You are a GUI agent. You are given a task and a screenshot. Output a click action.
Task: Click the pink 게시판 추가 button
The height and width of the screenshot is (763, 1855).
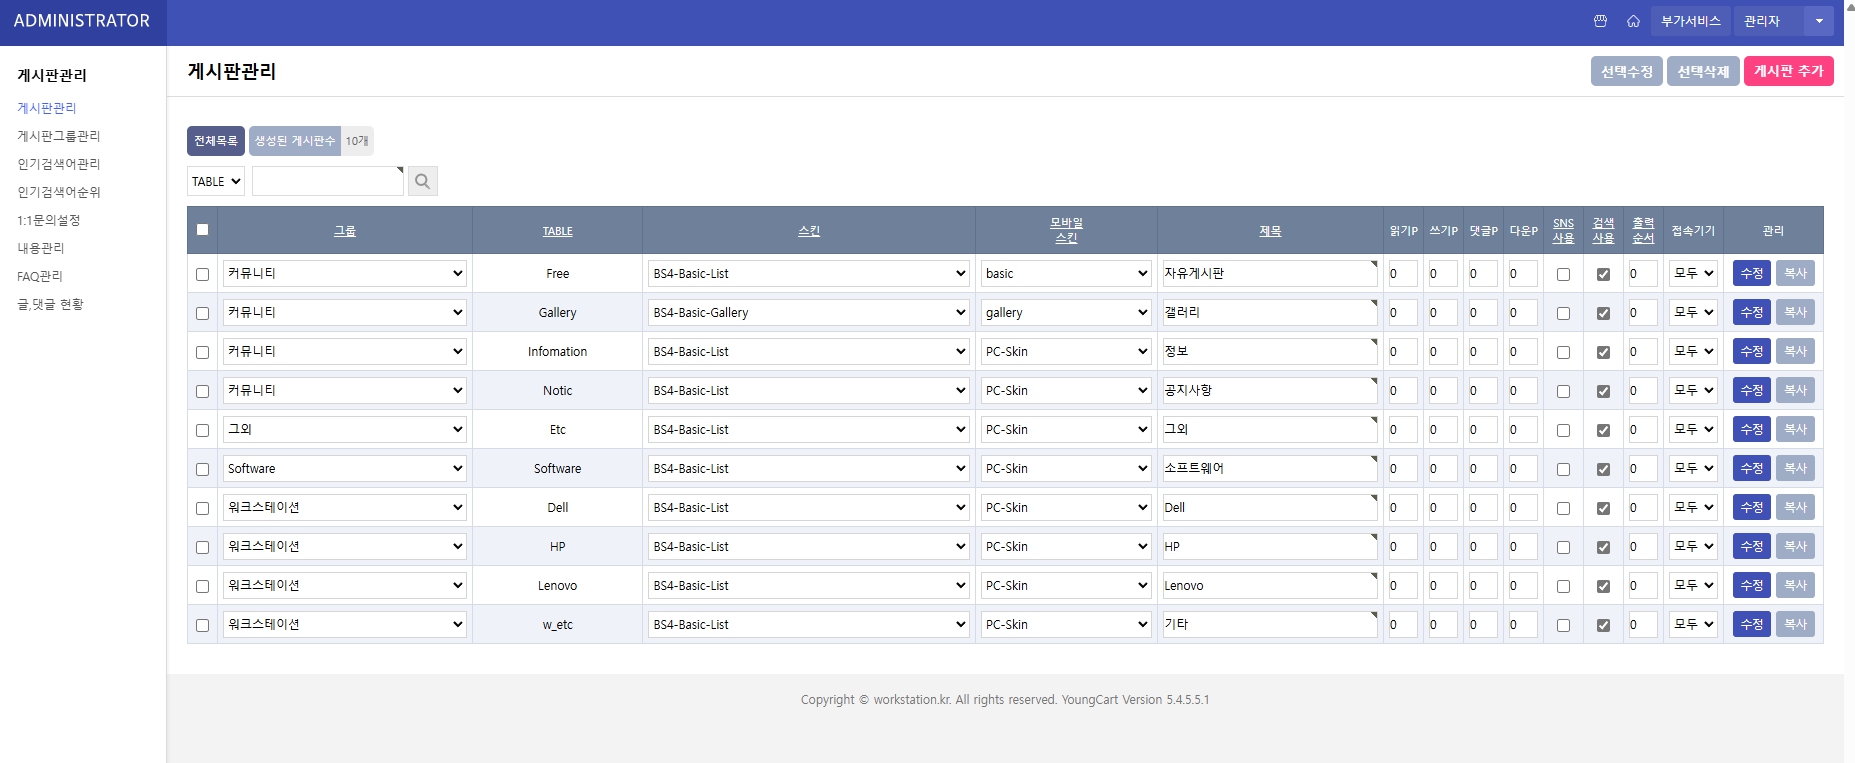(1788, 71)
